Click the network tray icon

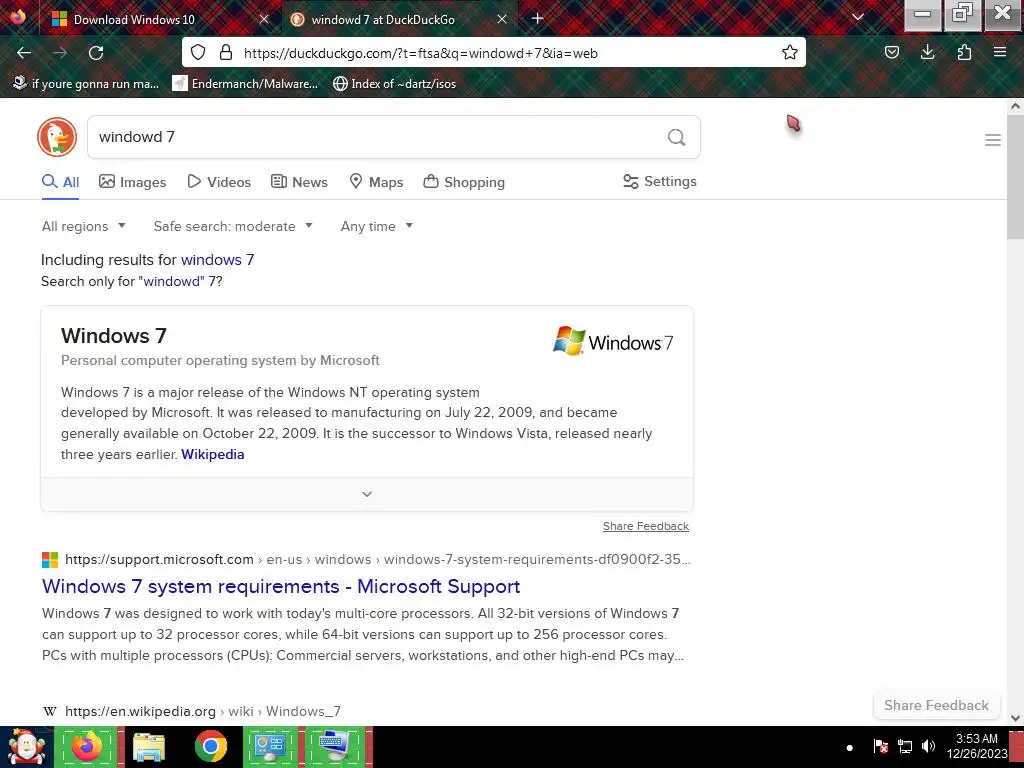(x=905, y=746)
